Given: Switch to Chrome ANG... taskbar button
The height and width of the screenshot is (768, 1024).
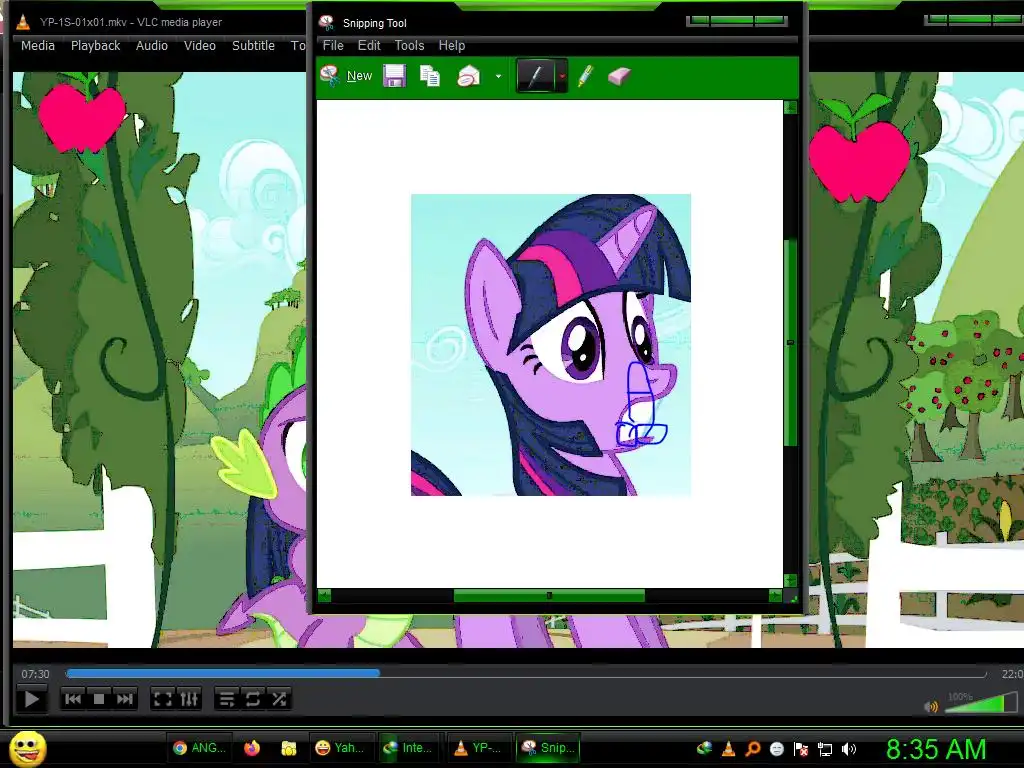Looking at the screenshot, I should [199, 748].
